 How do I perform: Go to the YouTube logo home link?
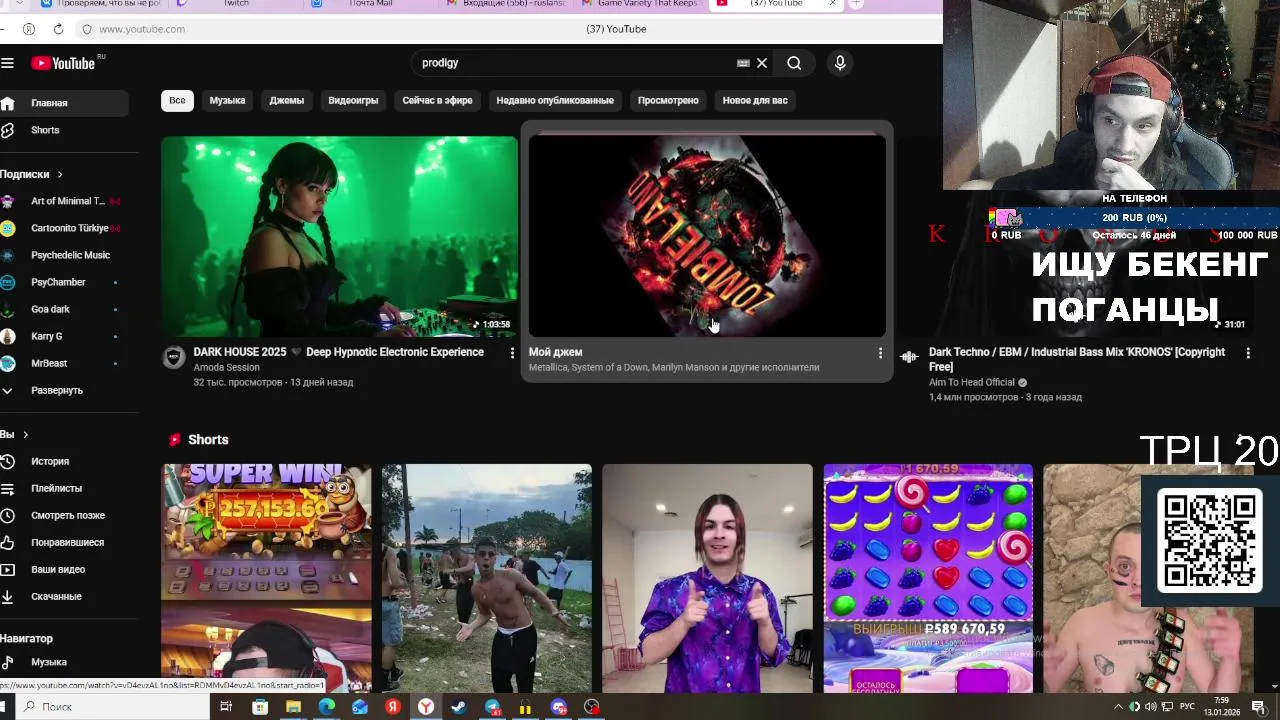(62, 63)
